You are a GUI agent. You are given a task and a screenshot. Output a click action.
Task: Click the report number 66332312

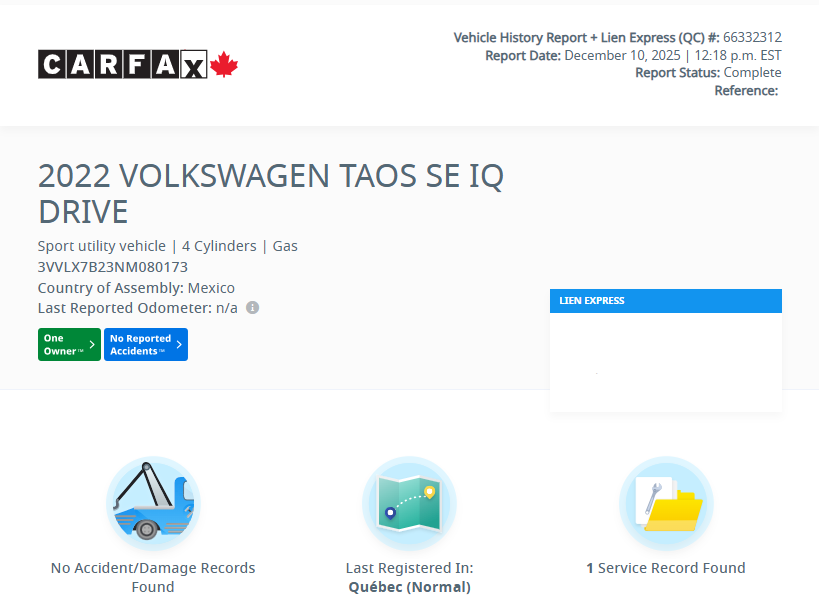click(755, 37)
